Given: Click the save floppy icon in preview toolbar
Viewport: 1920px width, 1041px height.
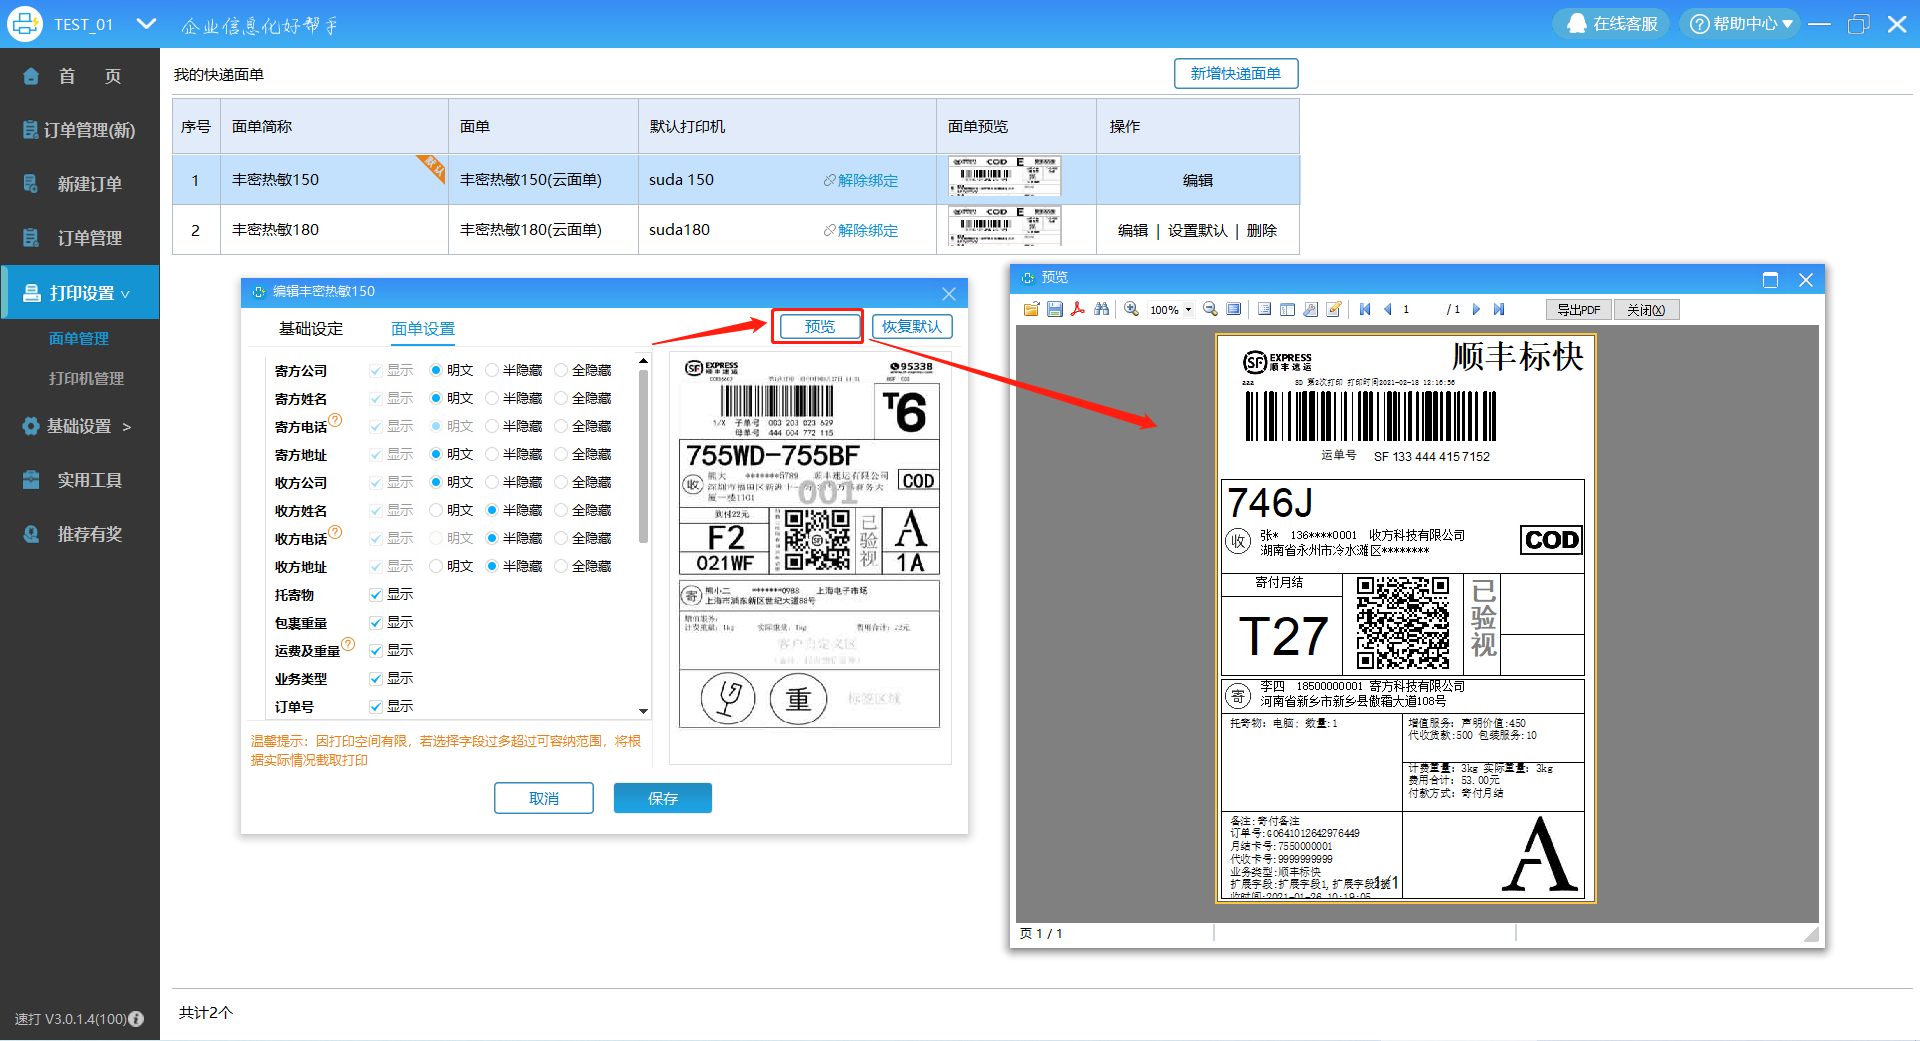Looking at the screenshot, I should [x=1054, y=309].
